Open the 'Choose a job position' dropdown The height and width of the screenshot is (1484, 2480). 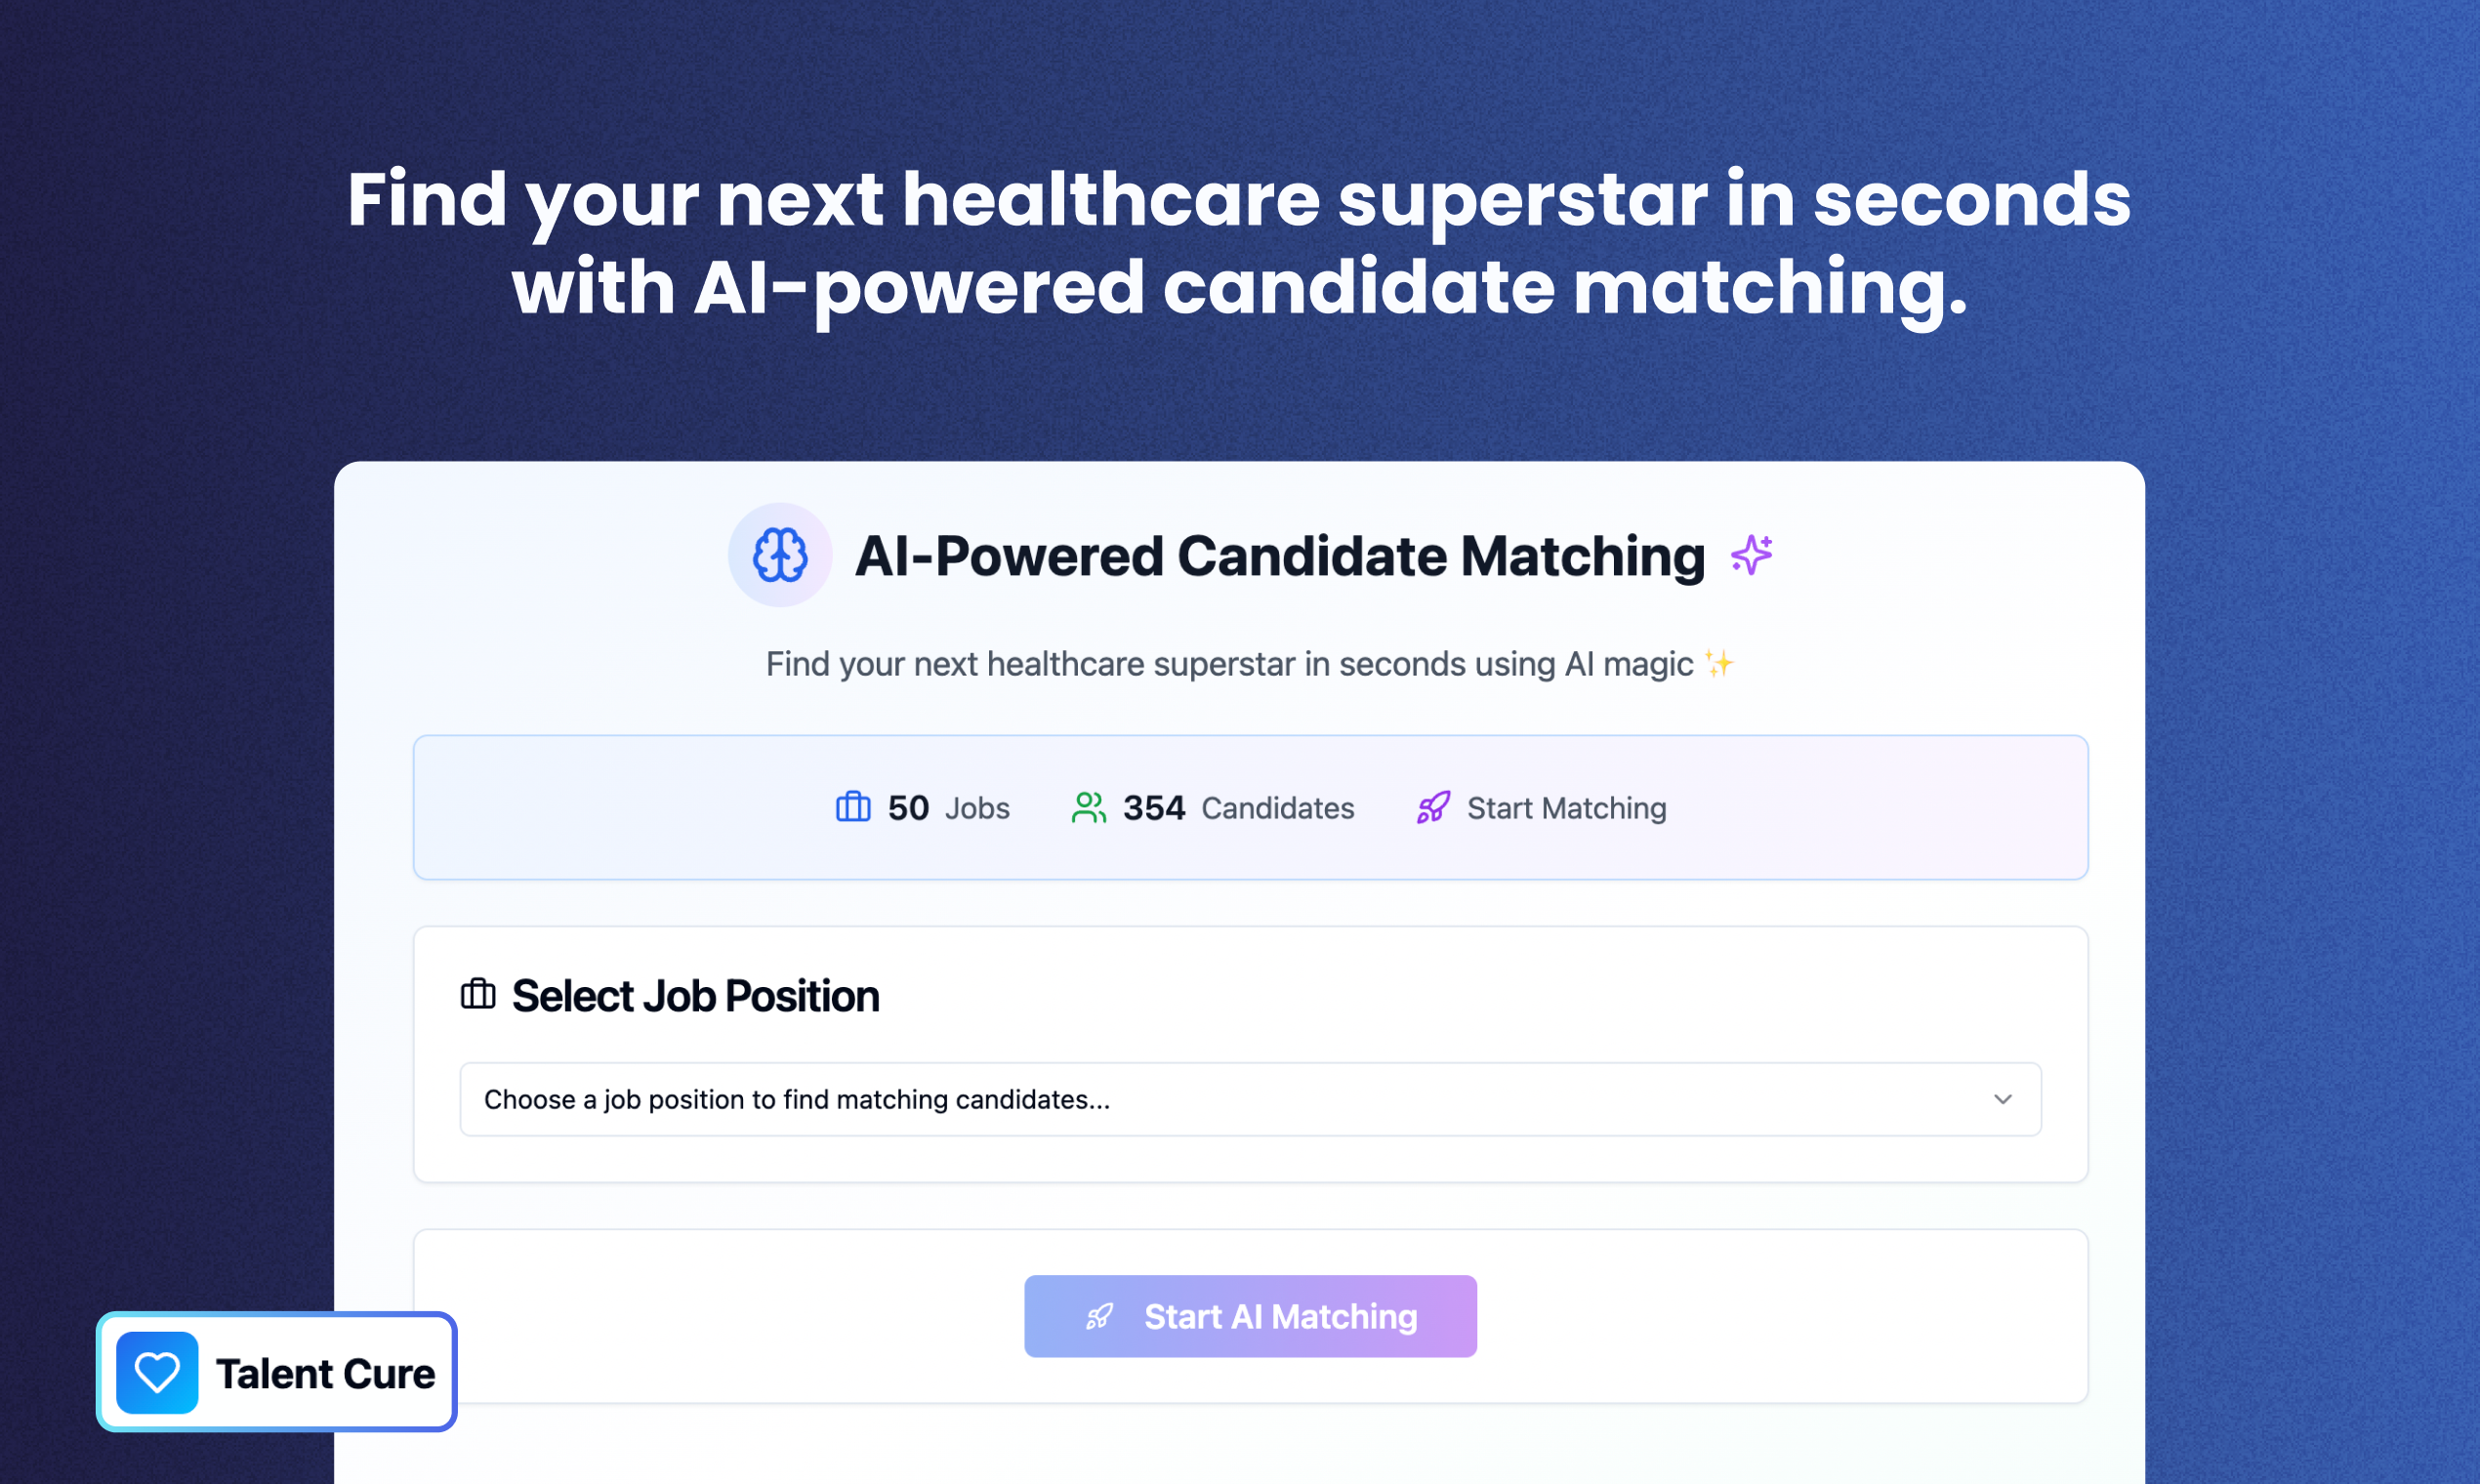(1249, 1099)
